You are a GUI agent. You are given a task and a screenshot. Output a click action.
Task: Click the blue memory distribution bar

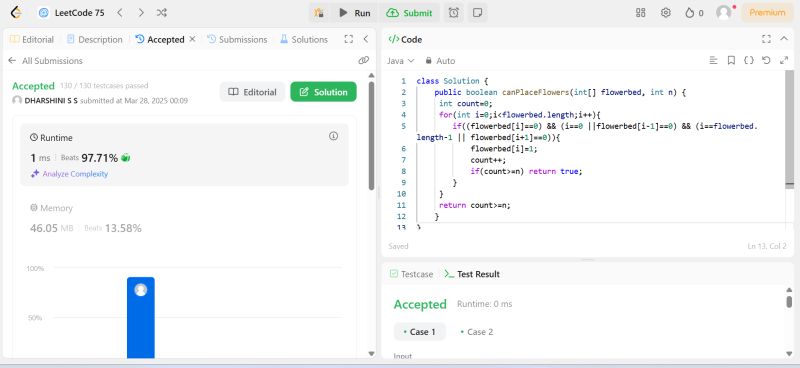pos(141,317)
